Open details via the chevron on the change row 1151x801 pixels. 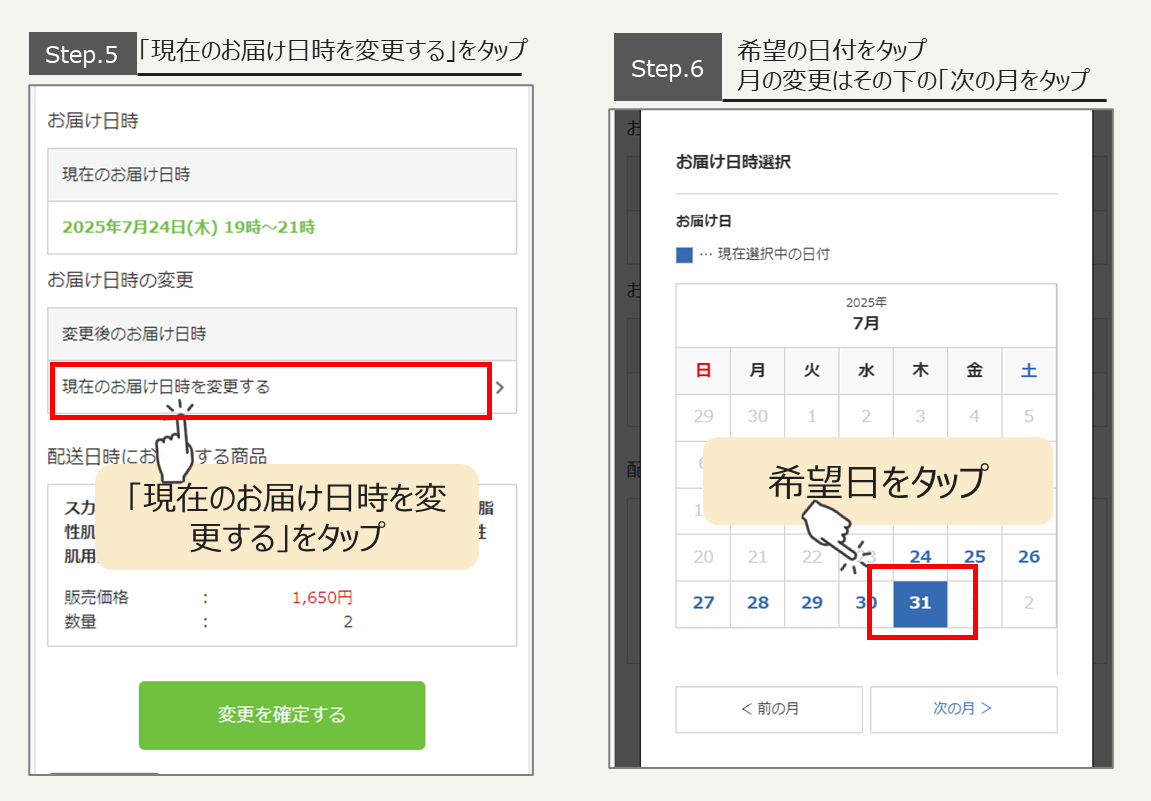[x=501, y=389]
